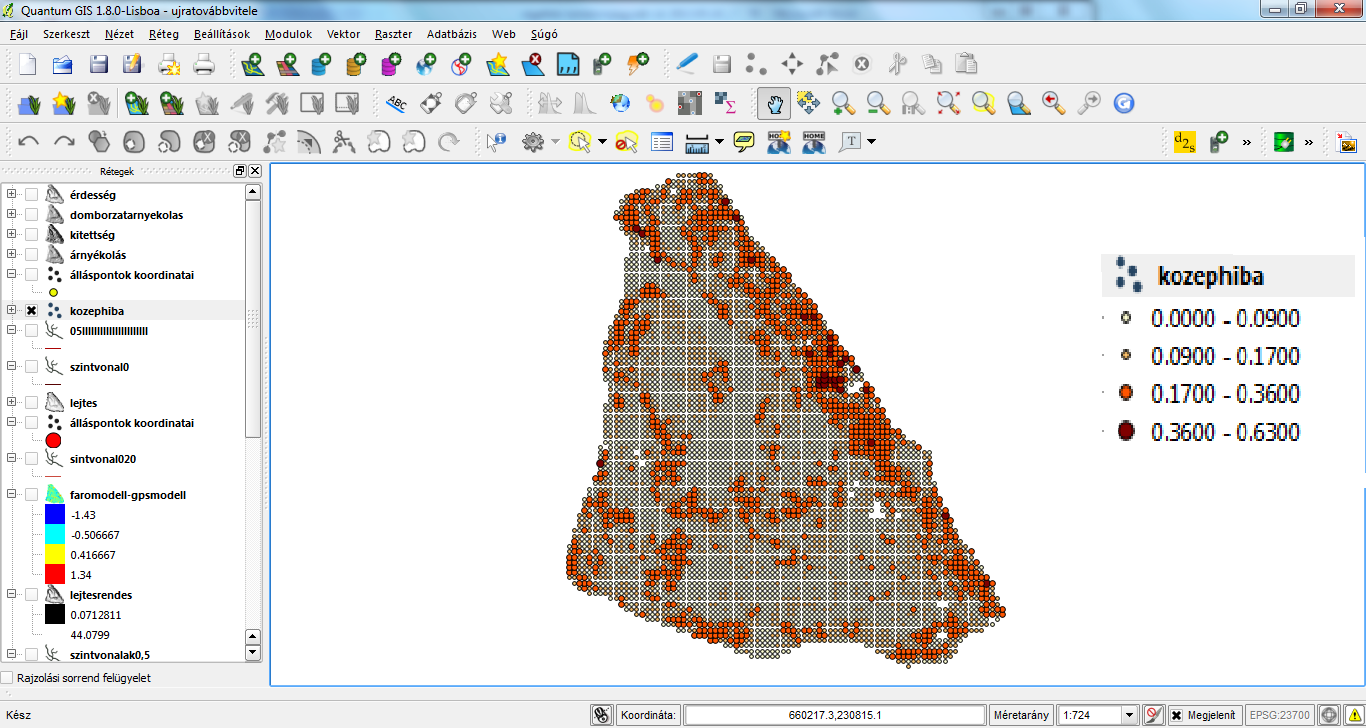
Task: Add a vector layer from the toolbar
Action: point(251,65)
